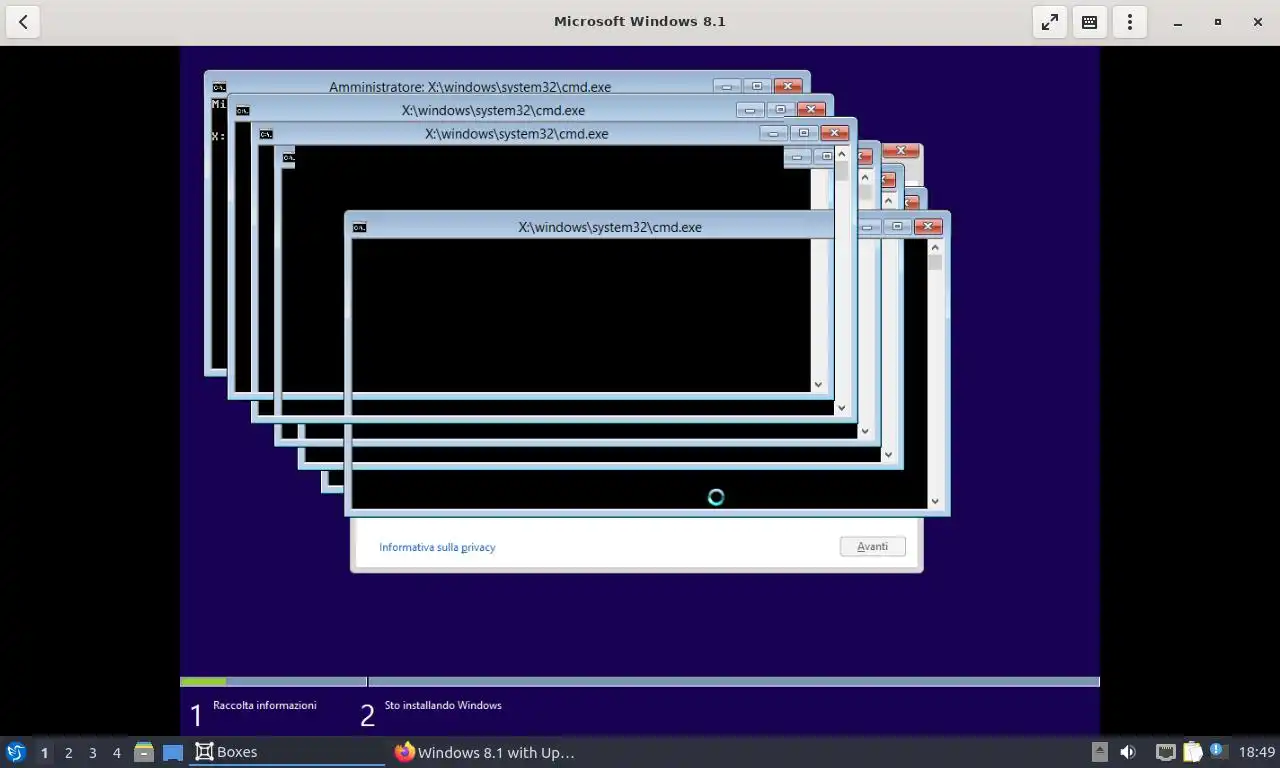Click the frontmost cmd.exe scrollbar down arrow
The image size is (1280, 768).
[935, 502]
